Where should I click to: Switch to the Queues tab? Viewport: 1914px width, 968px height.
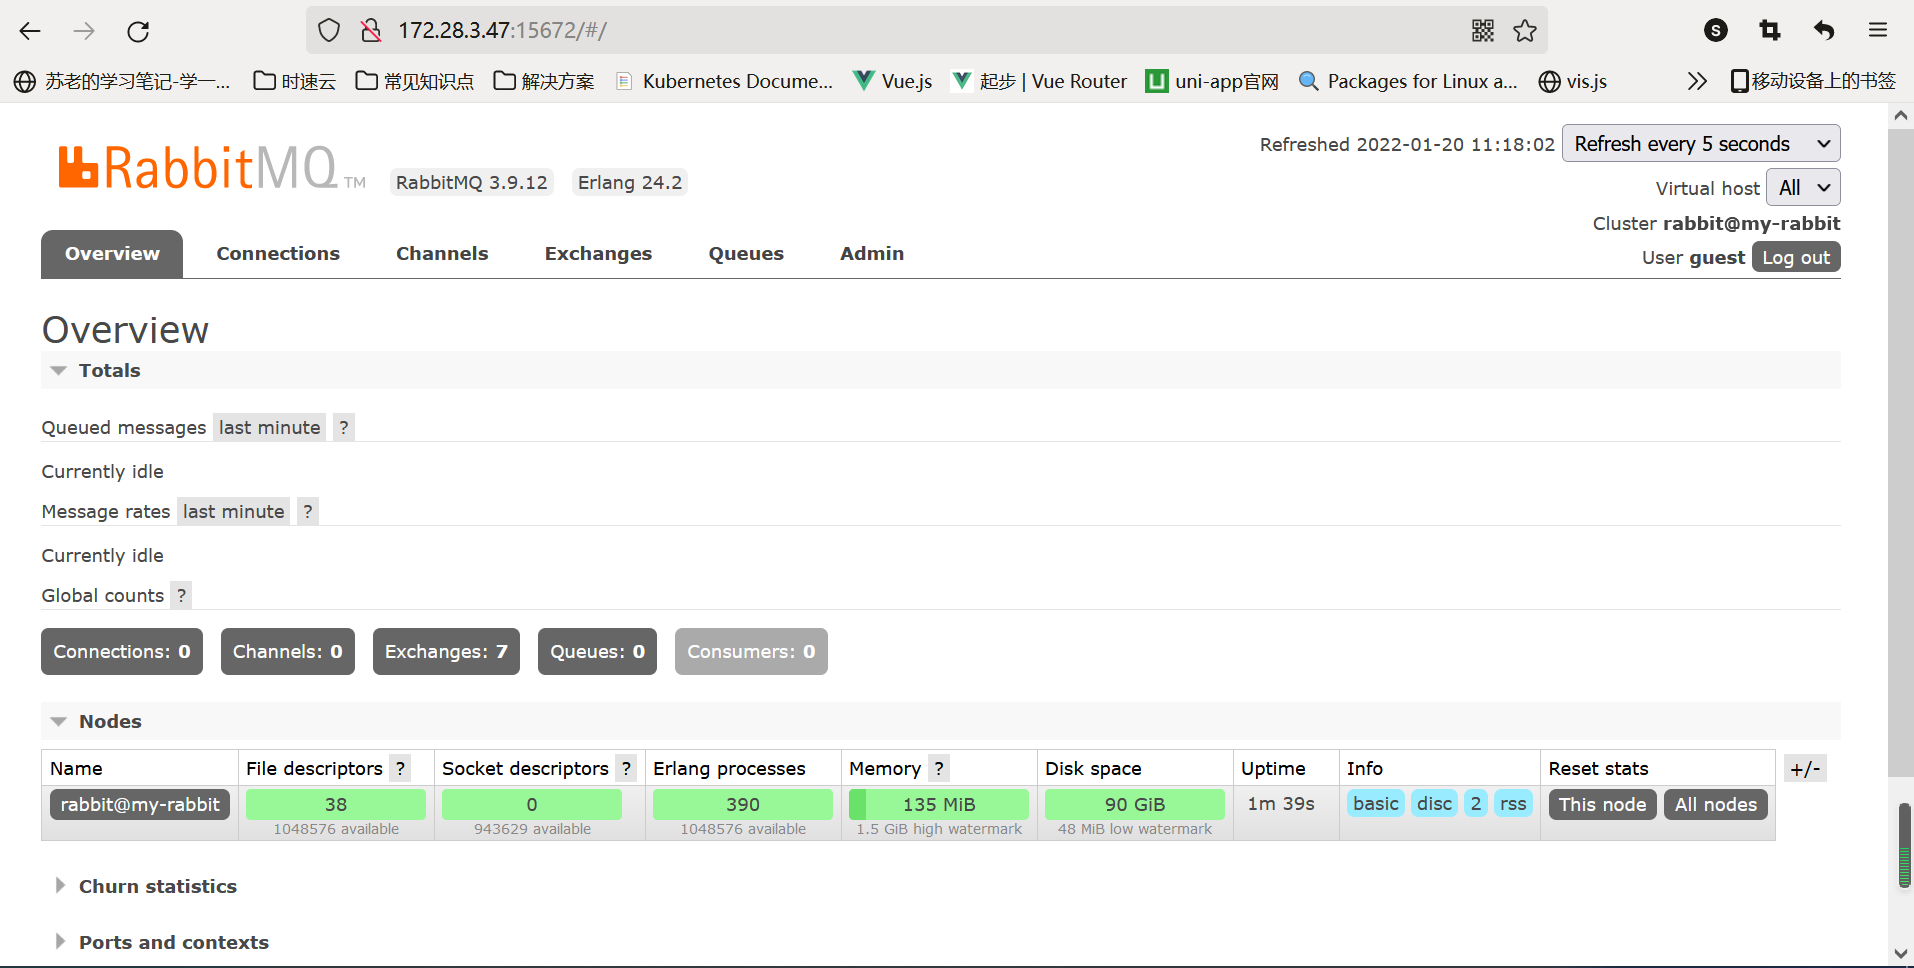746,254
